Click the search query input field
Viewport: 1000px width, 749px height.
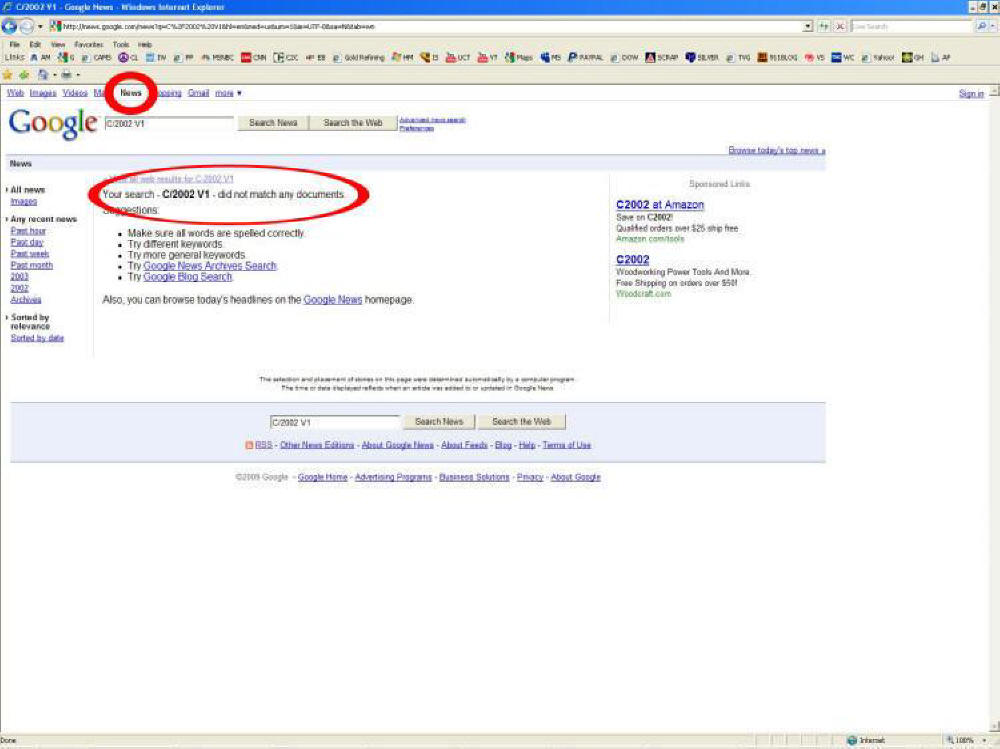click(x=165, y=122)
